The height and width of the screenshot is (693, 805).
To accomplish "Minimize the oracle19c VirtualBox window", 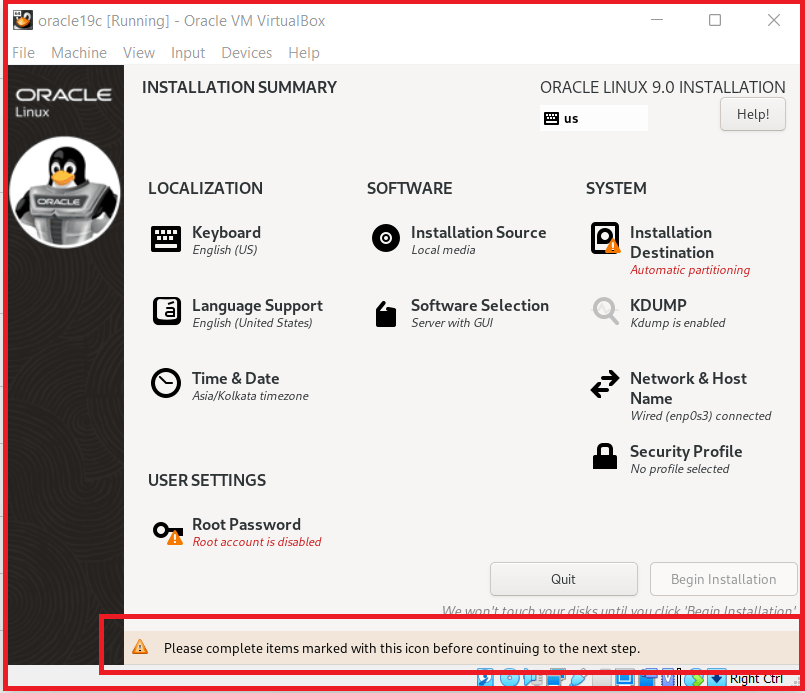I will coord(657,20).
